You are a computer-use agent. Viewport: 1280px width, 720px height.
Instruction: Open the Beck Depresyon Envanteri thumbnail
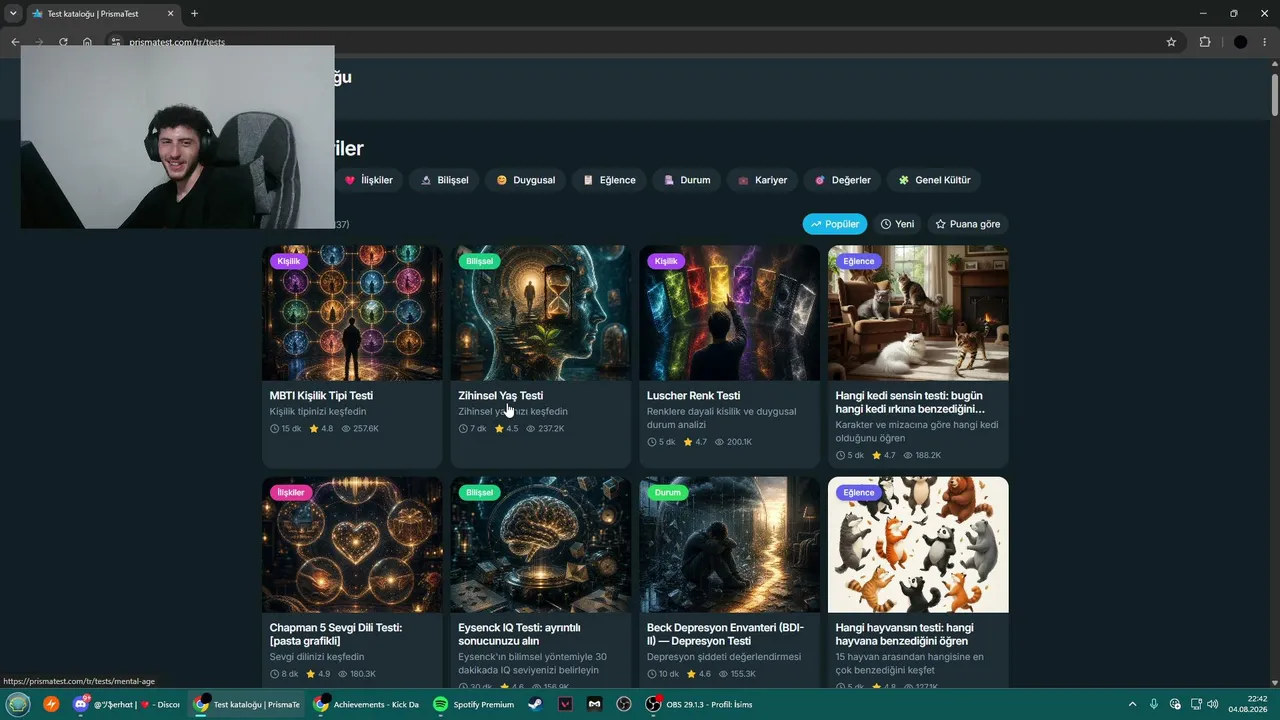729,545
